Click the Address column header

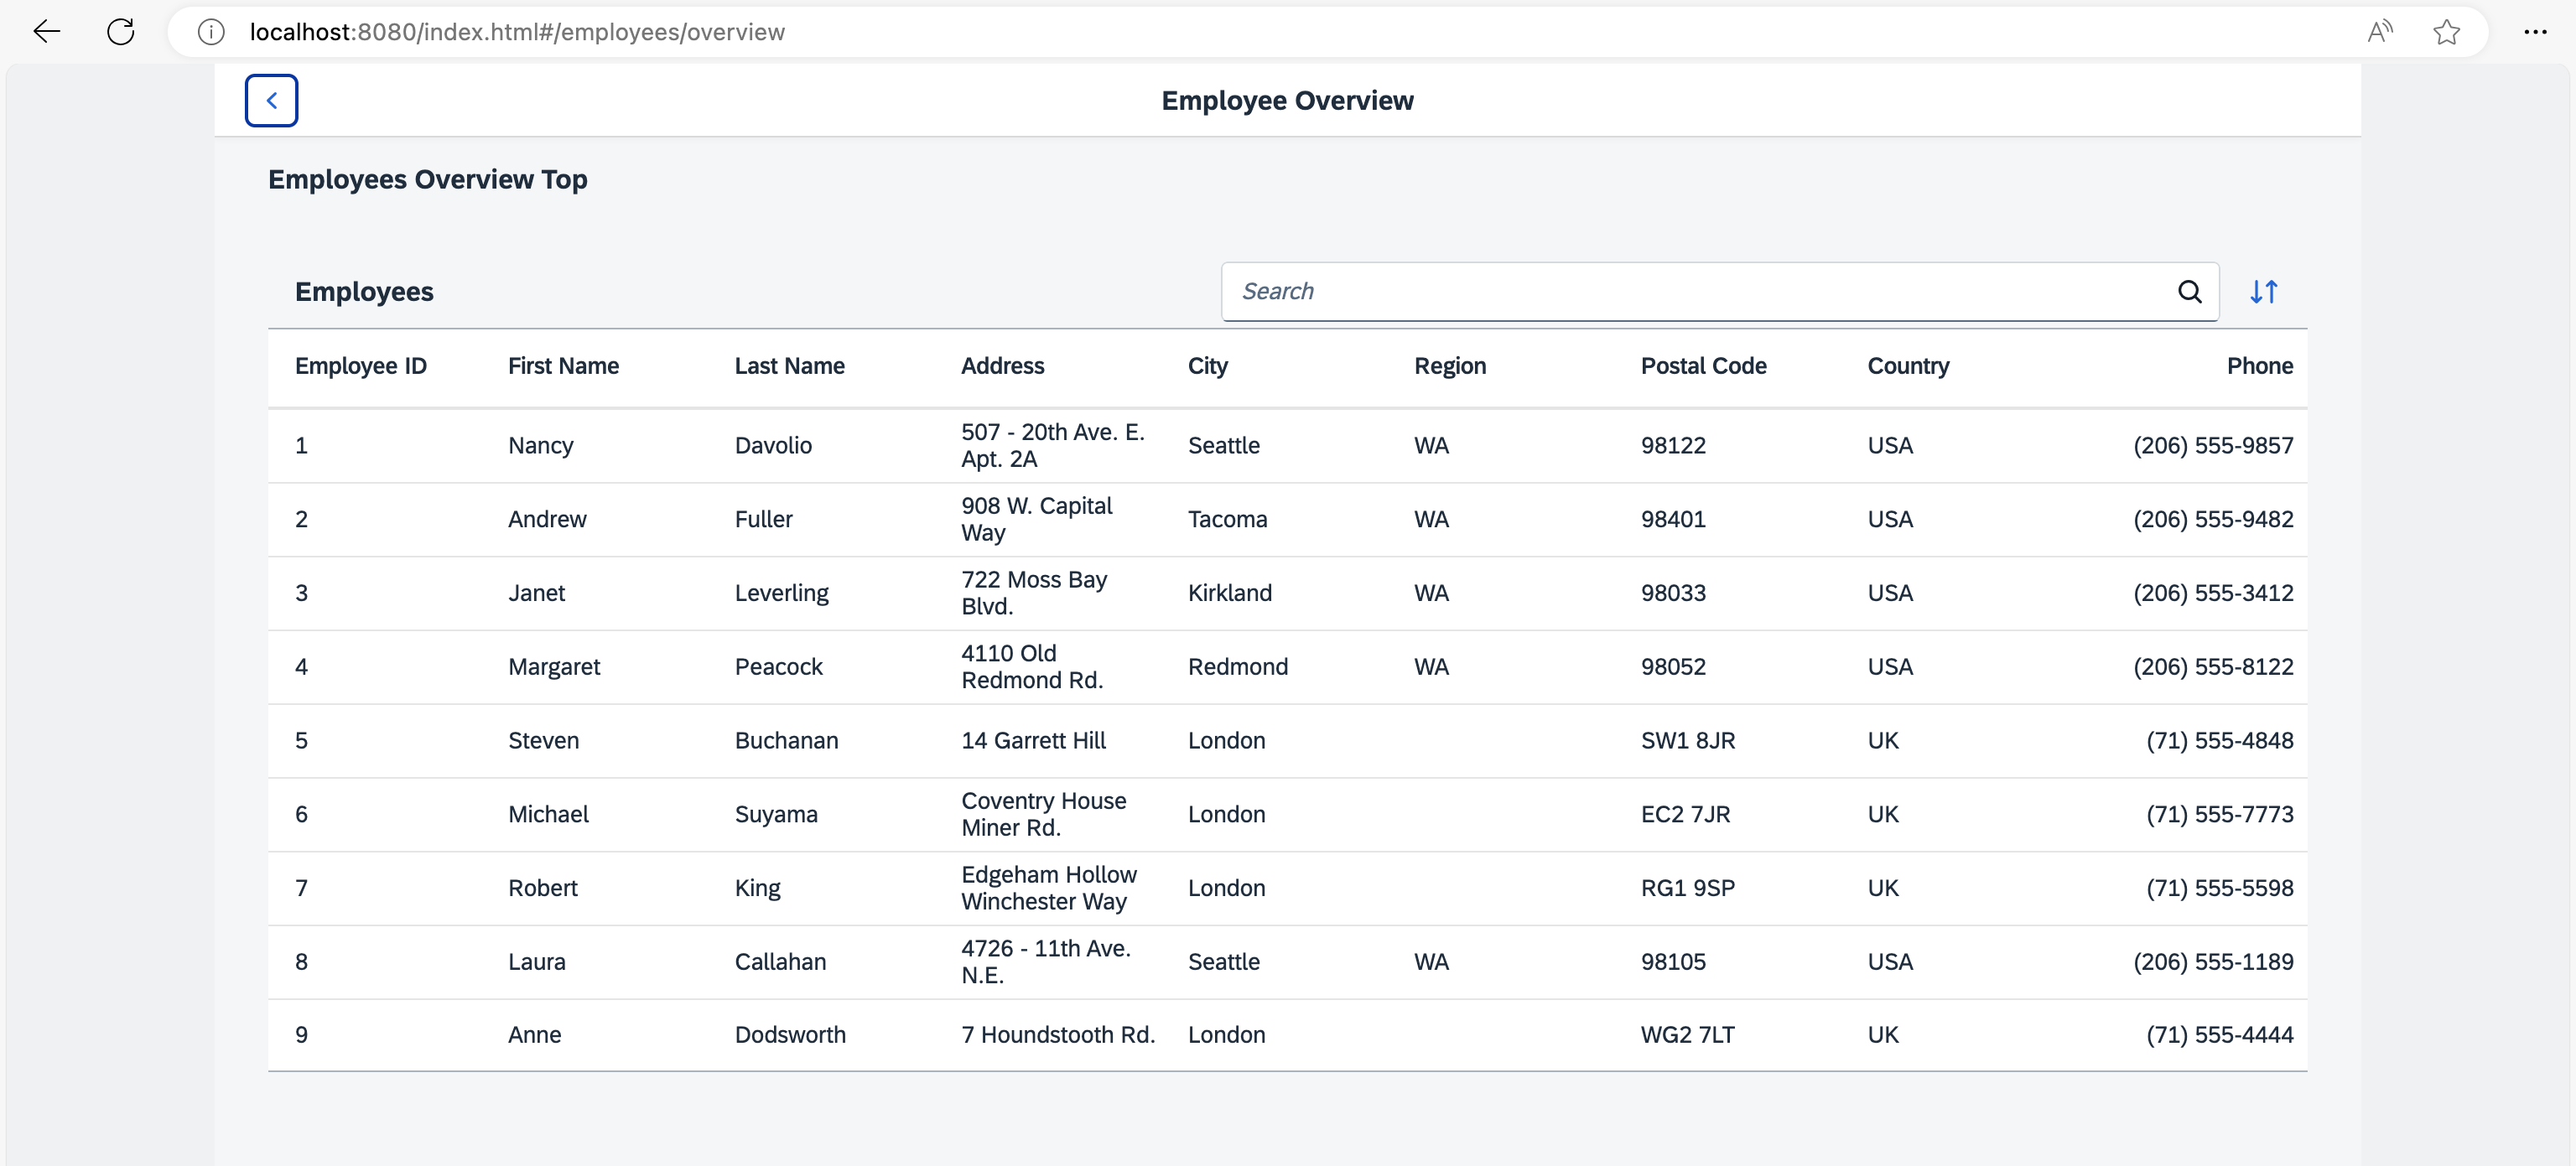pos(1002,366)
